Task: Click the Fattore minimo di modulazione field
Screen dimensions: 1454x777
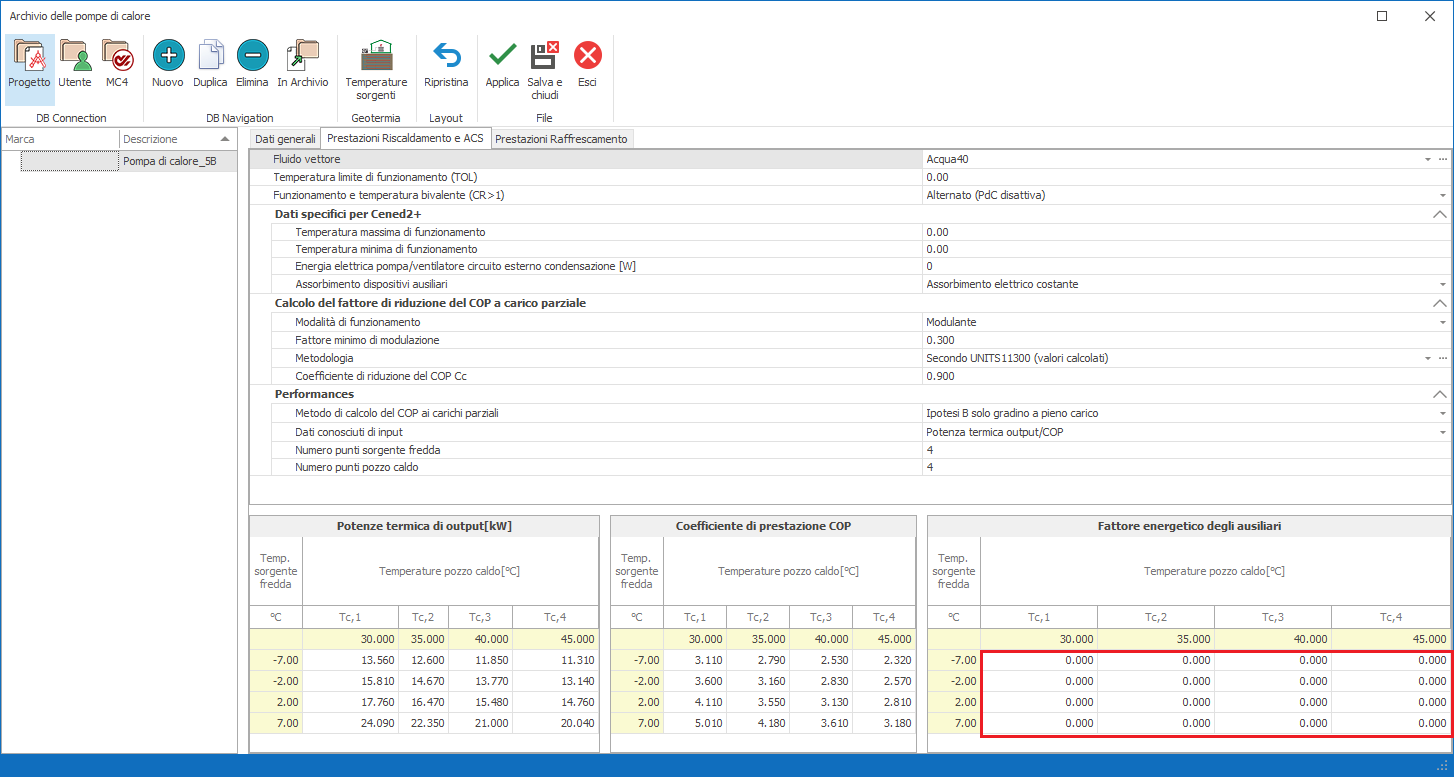Action: pyautogui.click(x=1180, y=340)
